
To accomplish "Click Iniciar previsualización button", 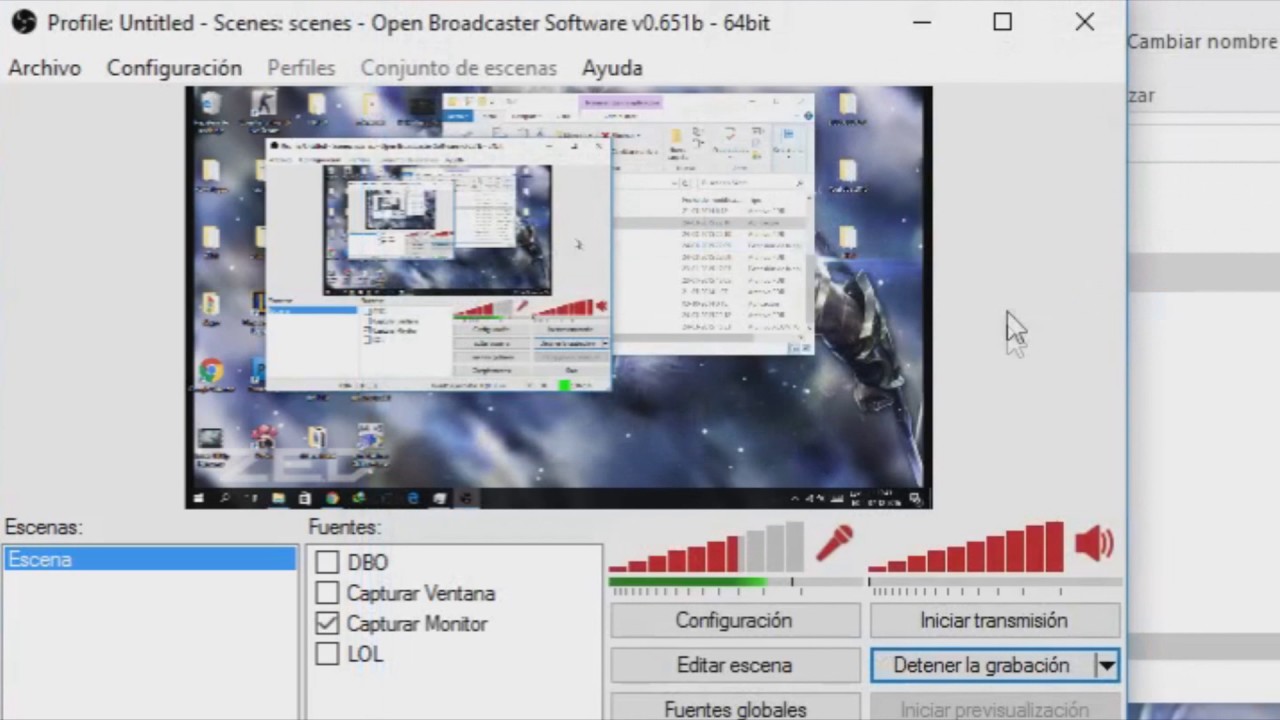I will point(994,708).
